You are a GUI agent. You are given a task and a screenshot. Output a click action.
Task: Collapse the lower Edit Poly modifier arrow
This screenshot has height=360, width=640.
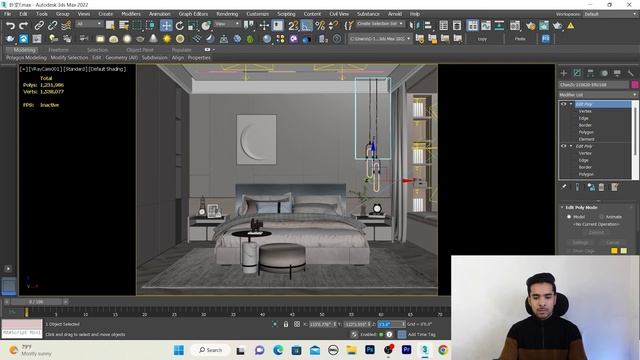coord(571,146)
